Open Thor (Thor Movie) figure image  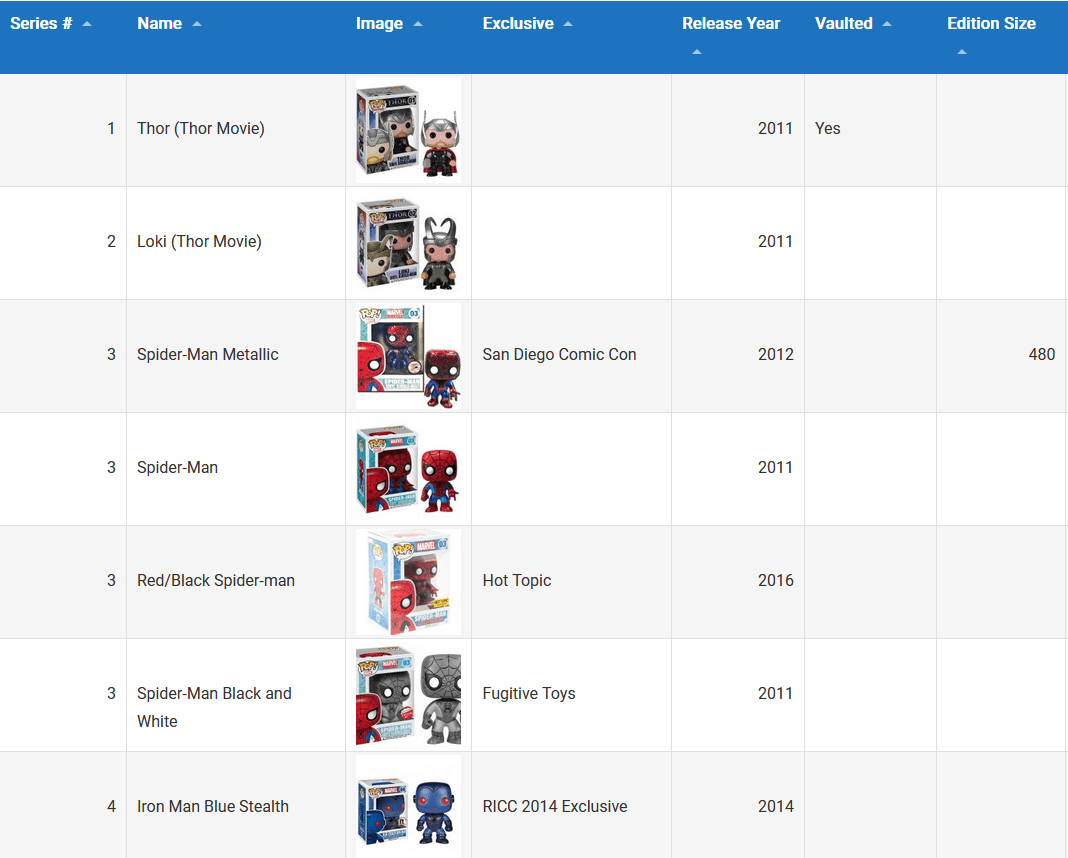(x=409, y=130)
